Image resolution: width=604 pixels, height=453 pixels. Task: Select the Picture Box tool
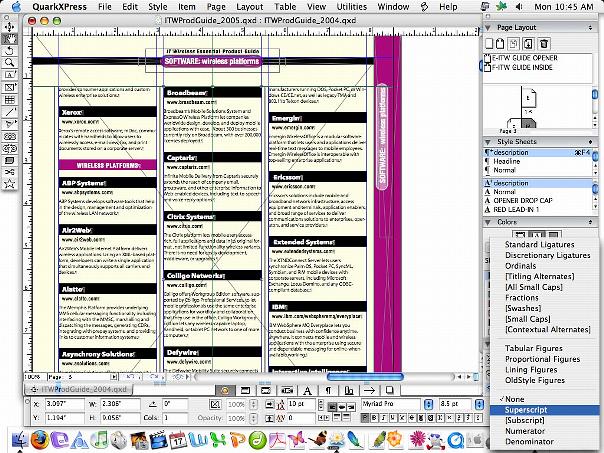click(9, 87)
